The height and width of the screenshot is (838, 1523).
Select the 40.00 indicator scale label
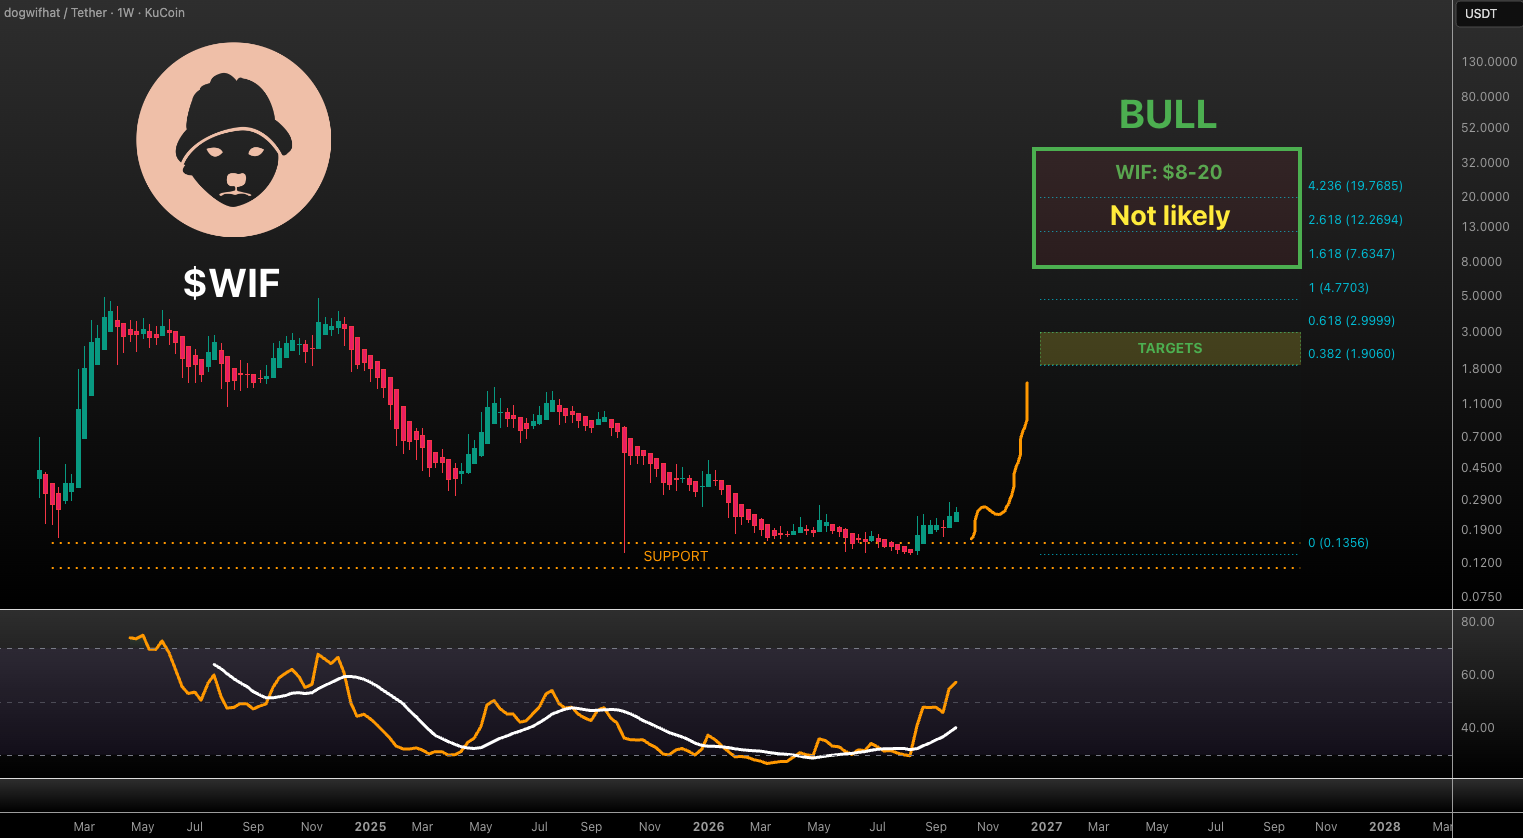(1478, 728)
